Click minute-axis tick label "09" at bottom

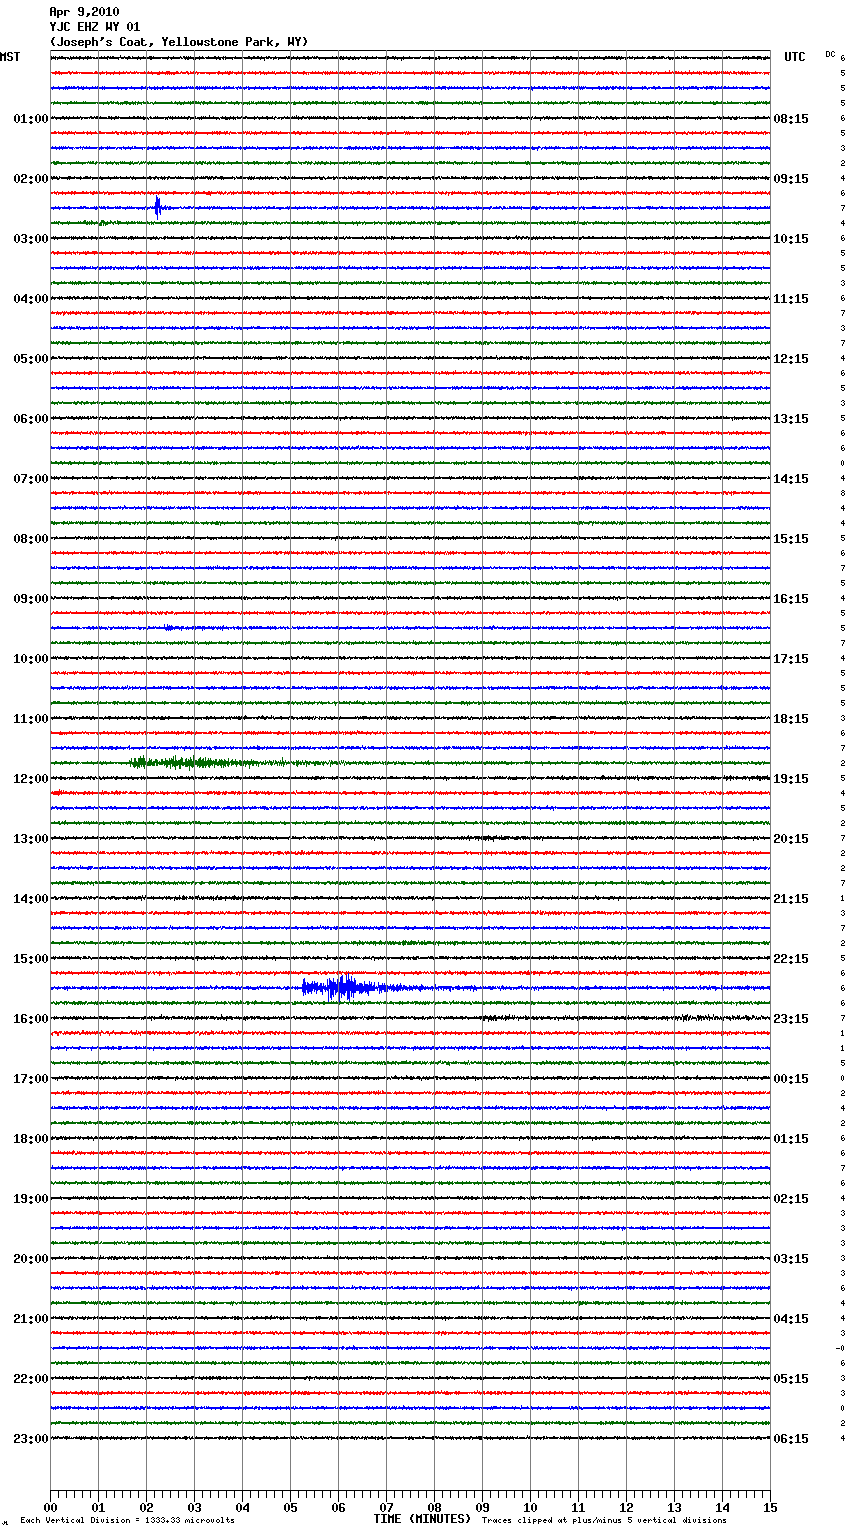482,1507
